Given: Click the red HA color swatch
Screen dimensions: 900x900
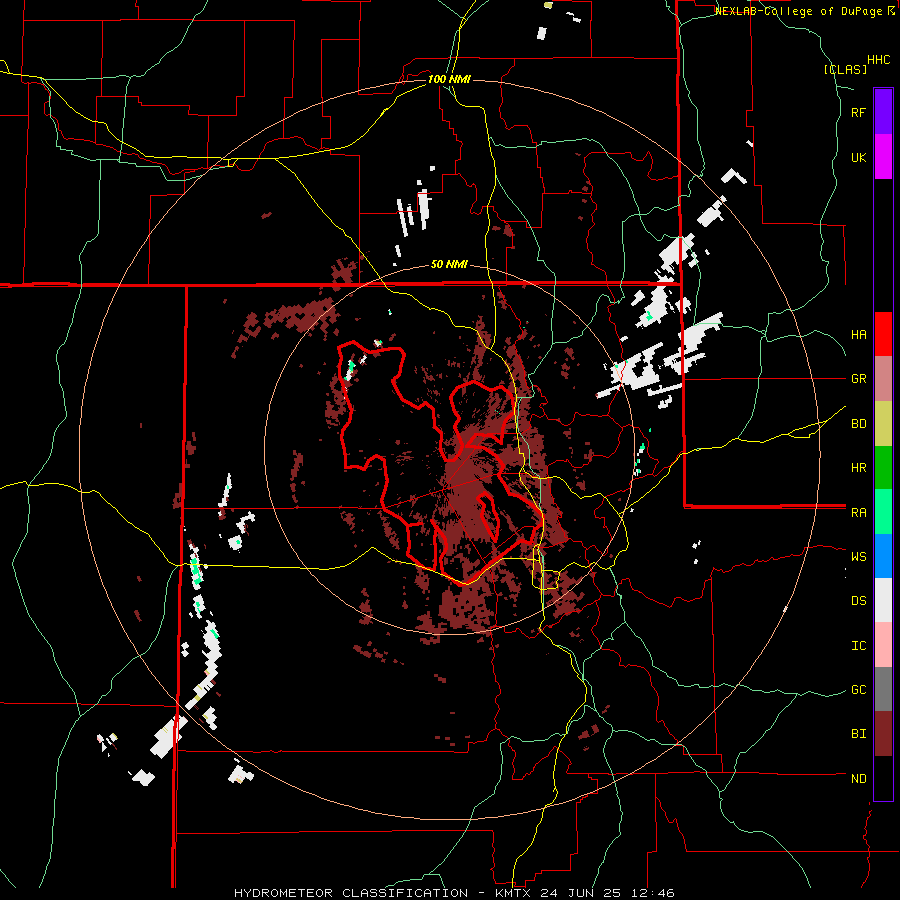Looking at the screenshot, I should coord(883,334).
